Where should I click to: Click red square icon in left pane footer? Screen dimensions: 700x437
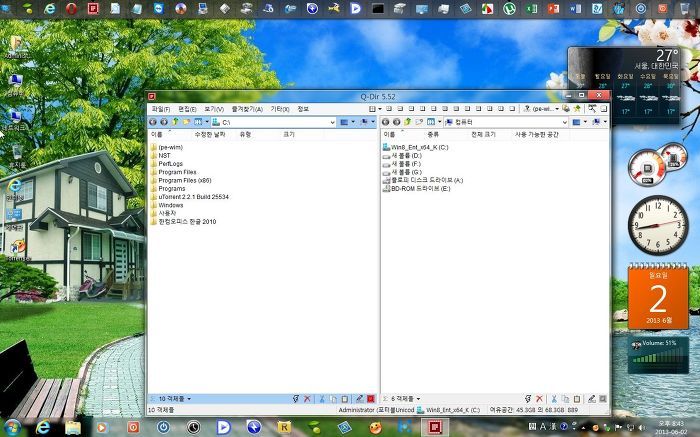(x=371, y=399)
